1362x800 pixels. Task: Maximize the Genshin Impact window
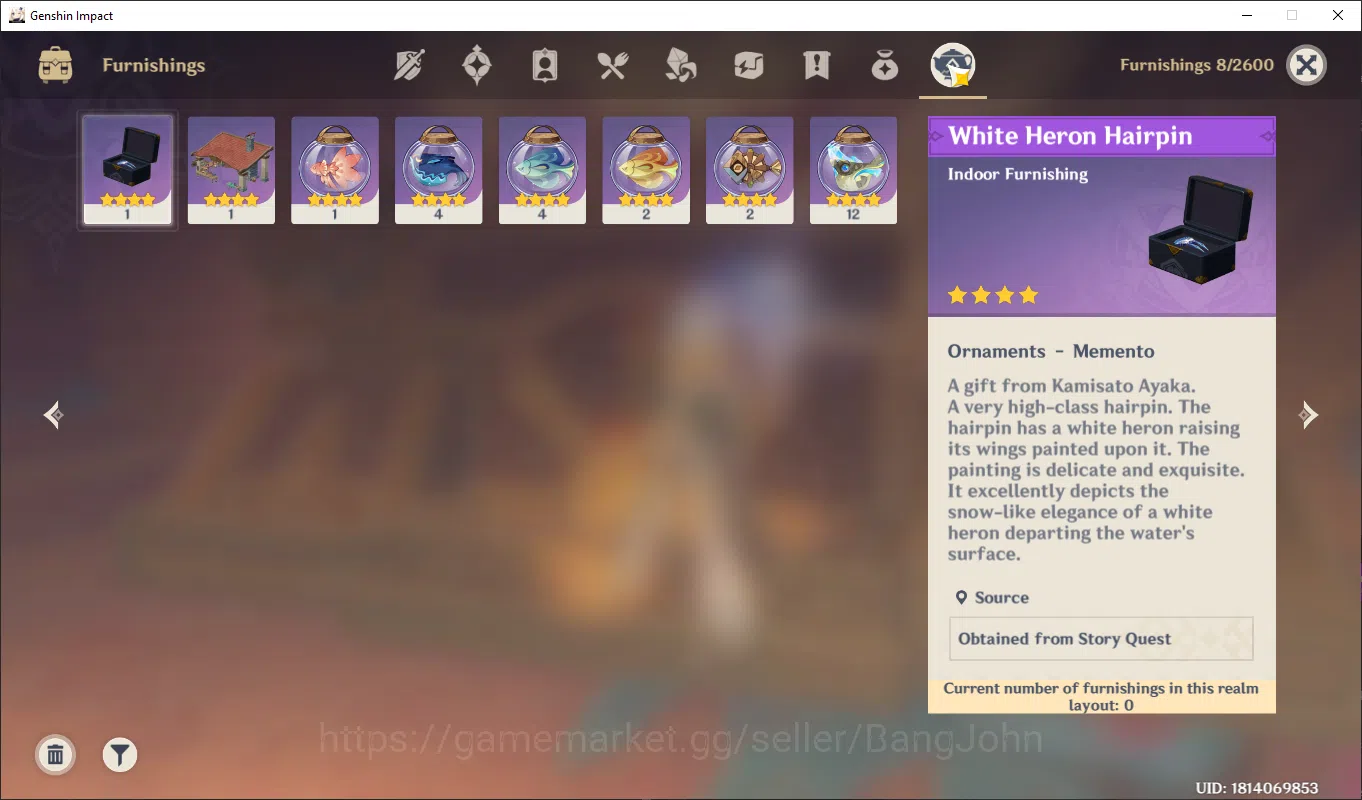click(1292, 15)
